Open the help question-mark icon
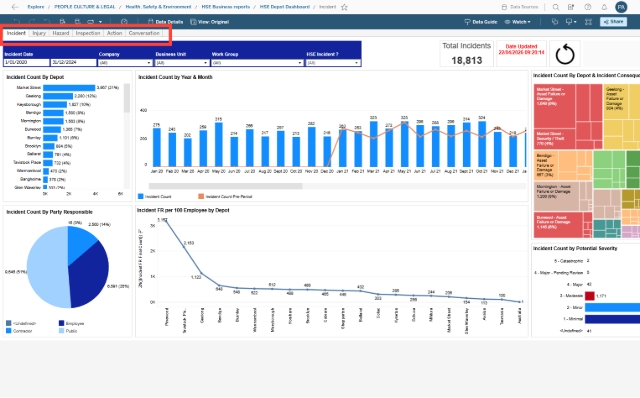This screenshot has width=640, height=398. click(588, 7)
